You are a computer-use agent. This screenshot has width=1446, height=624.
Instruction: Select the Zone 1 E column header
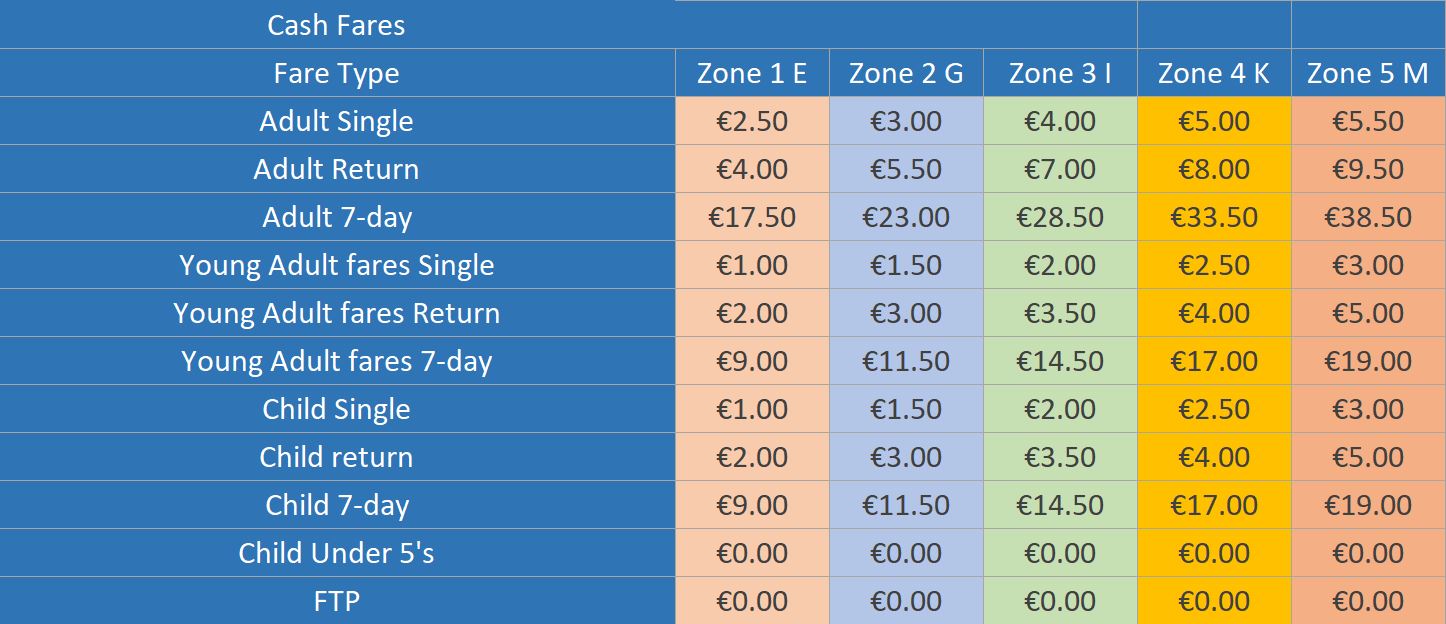pyautogui.click(x=752, y=73)
